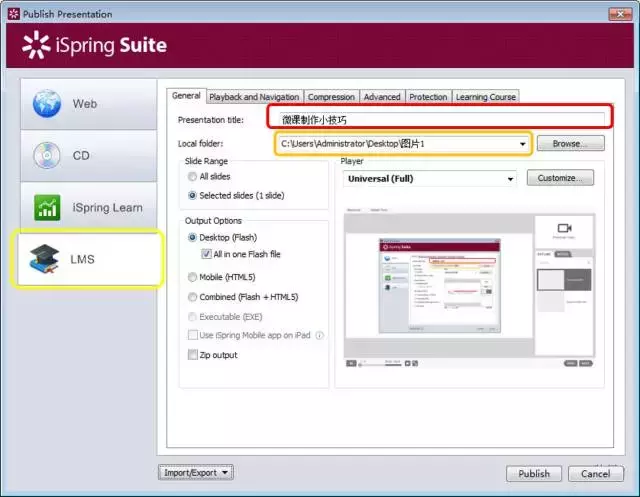Choose the CD disc icon
Viewport: 640px width, 497px height.
point(47,155)
